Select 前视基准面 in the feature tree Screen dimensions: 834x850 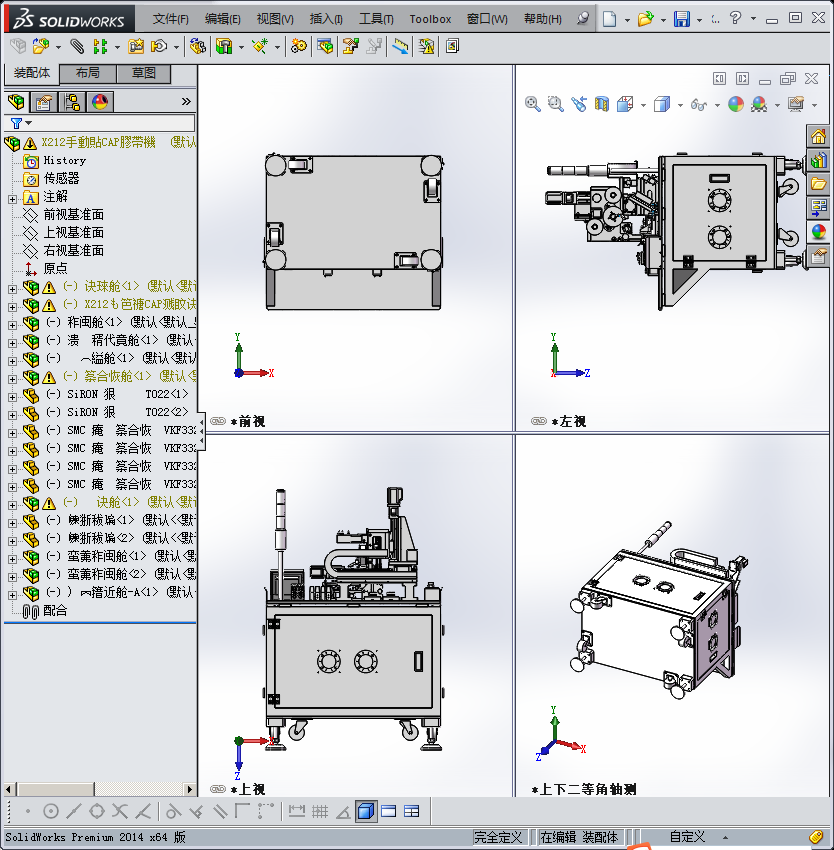73,215
